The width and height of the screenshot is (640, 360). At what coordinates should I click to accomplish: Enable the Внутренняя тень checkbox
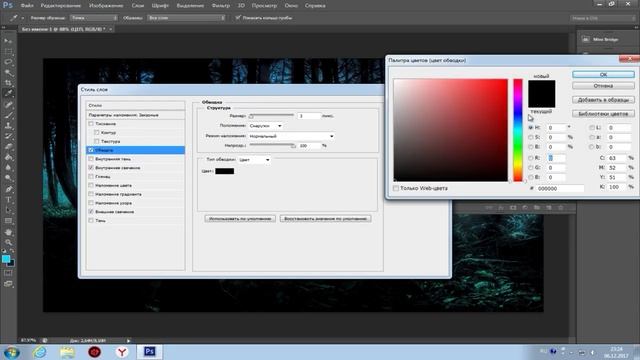coord(91,159)
